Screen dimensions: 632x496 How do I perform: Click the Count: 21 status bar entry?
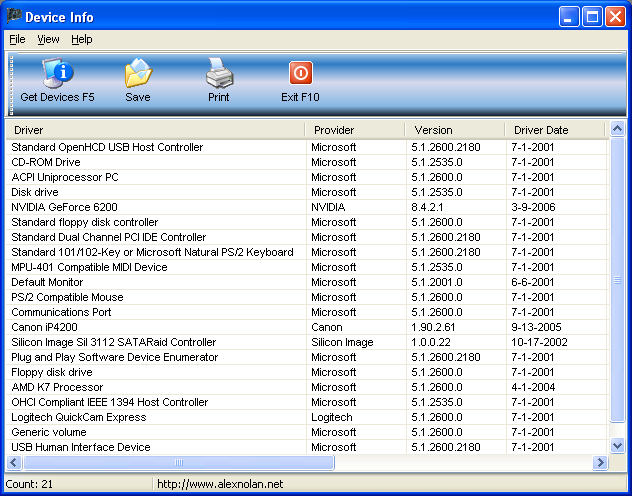click(x=29, y=484)
